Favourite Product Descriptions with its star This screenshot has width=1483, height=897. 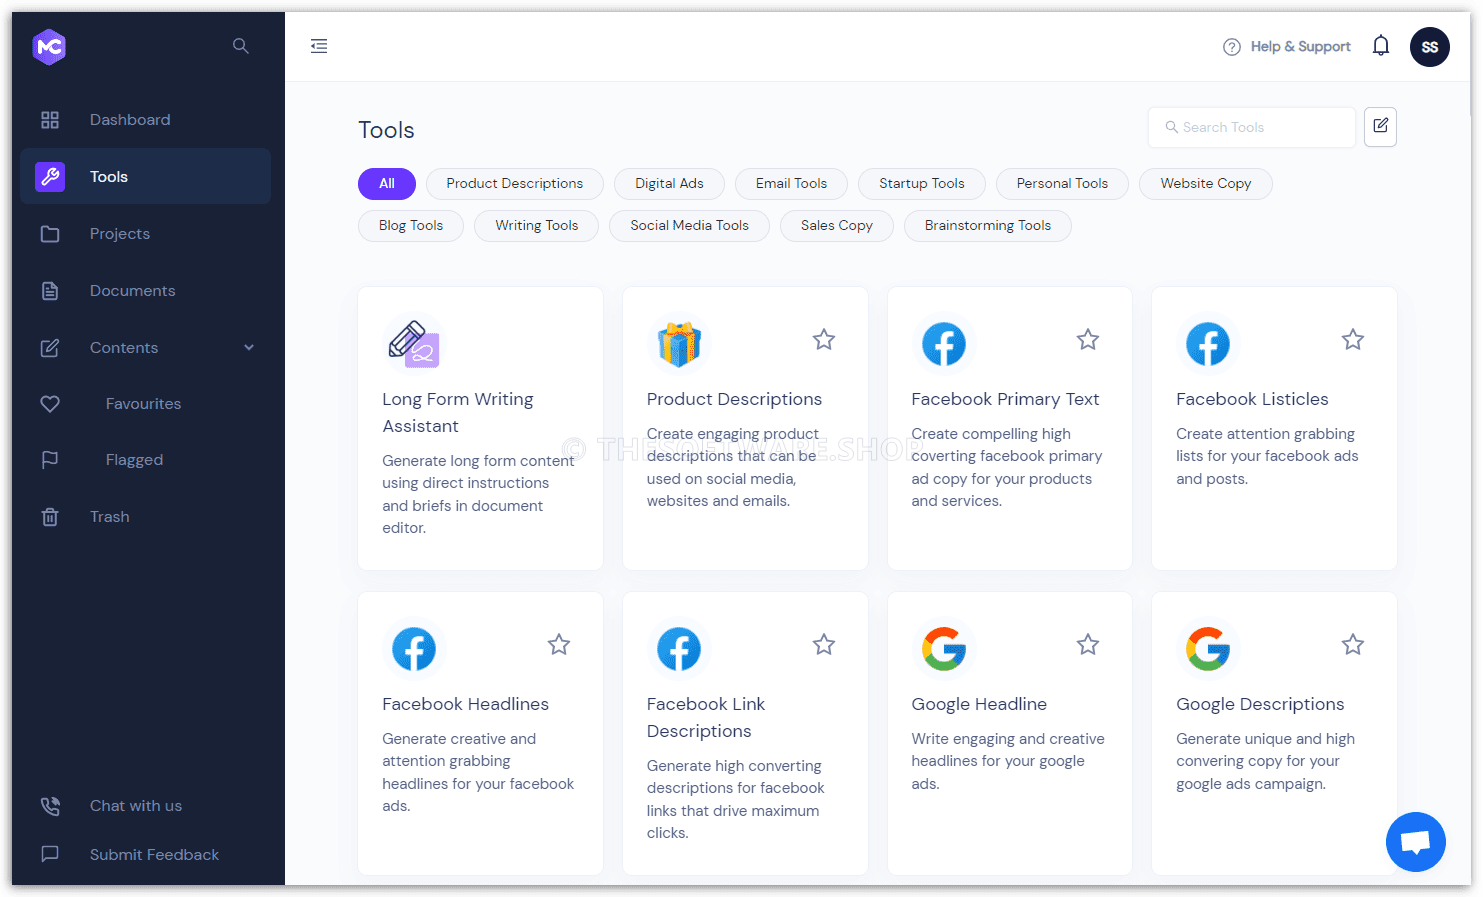824,340
